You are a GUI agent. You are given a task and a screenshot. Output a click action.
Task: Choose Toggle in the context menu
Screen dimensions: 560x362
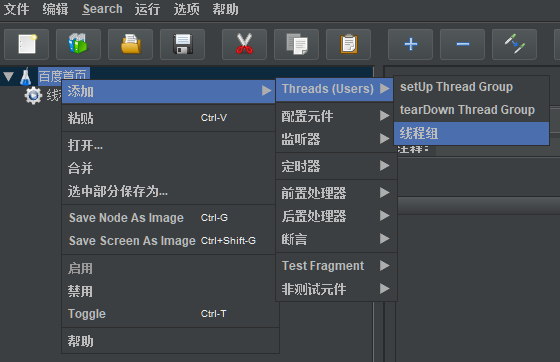169,314
